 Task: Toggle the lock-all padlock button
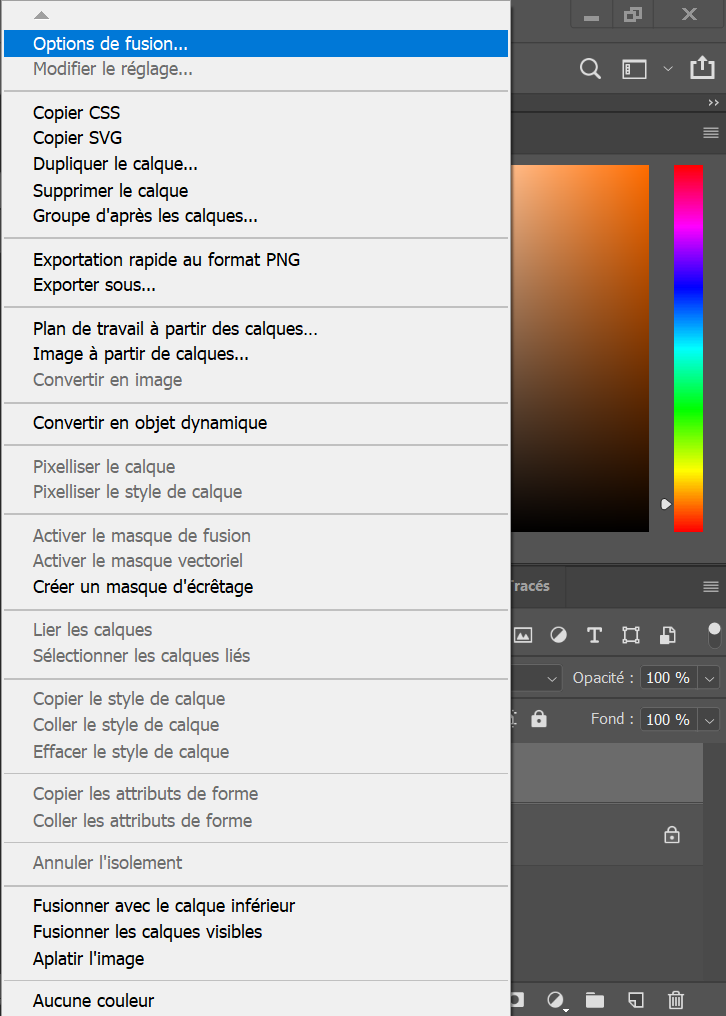[x=539, y=719]
